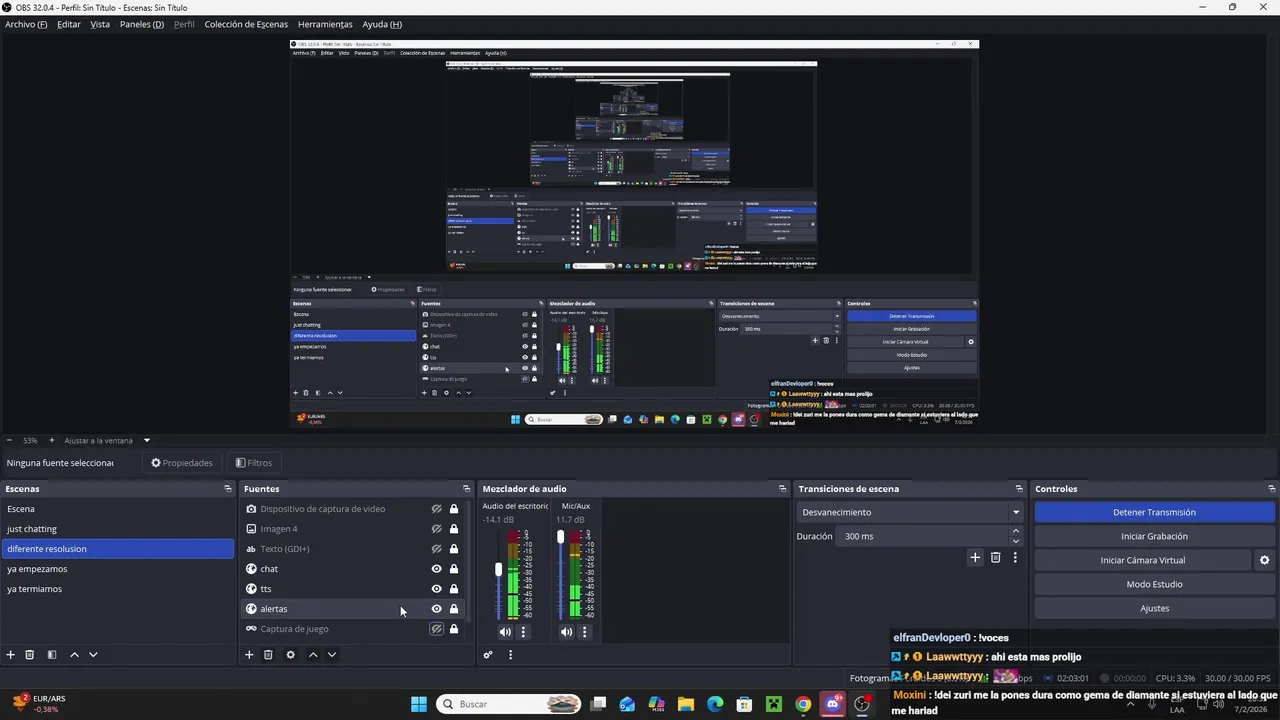
Task: Click the Mic/Aux volume fader
Action: (560, 537)
